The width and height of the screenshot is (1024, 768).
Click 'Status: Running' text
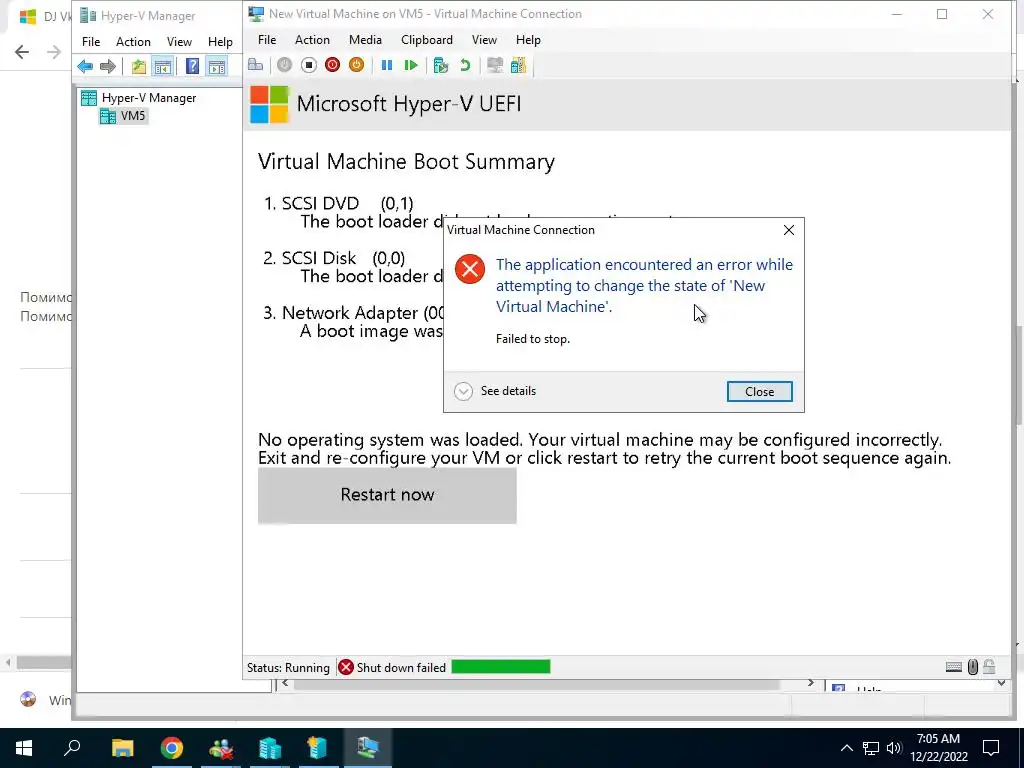pos(288,667)
